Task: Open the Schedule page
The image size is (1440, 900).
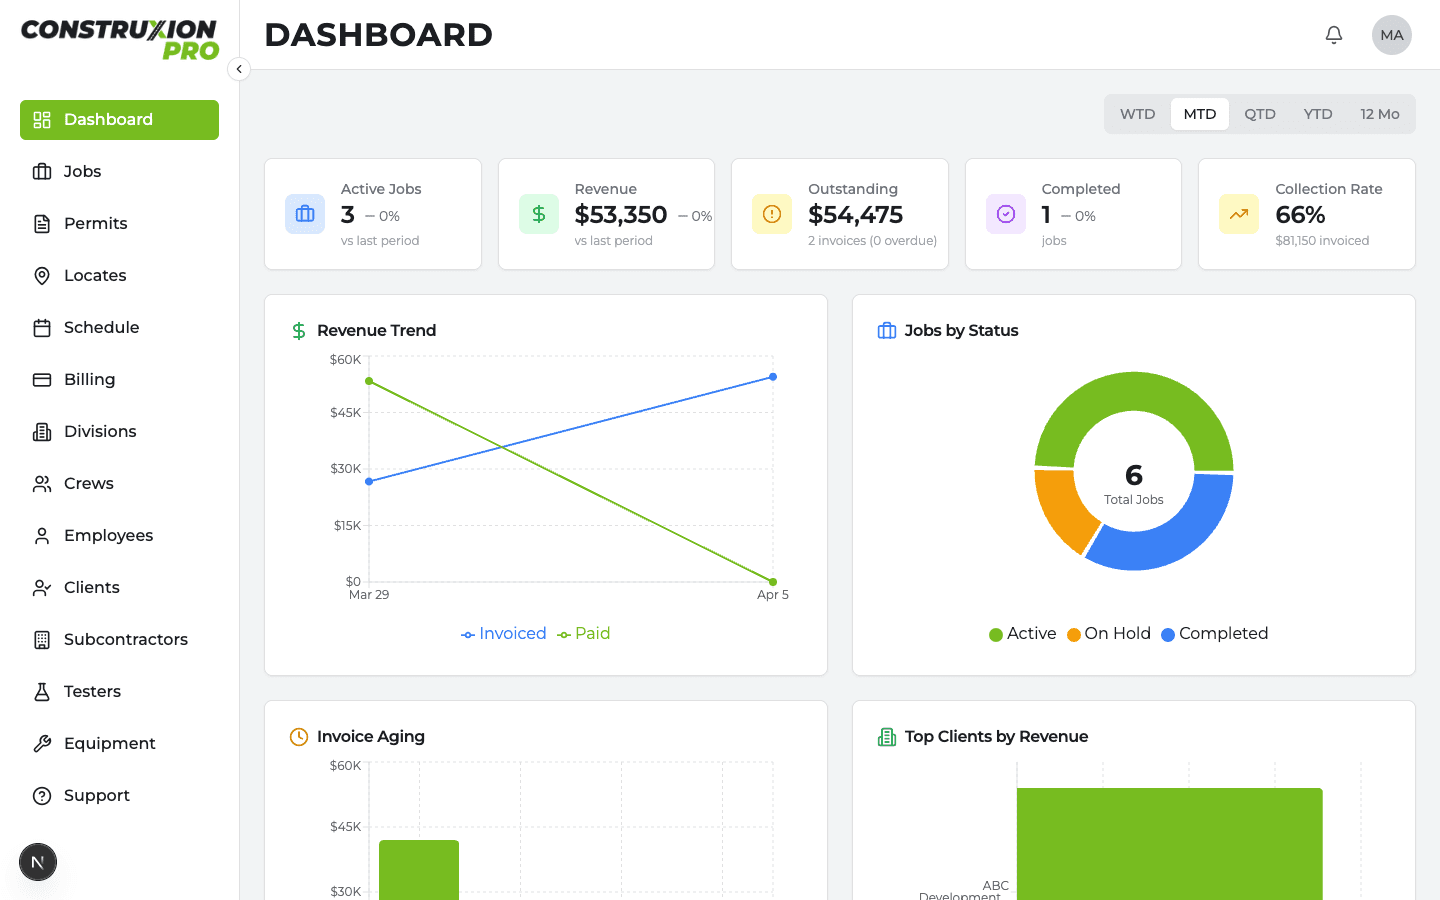Action: point(119,328)
